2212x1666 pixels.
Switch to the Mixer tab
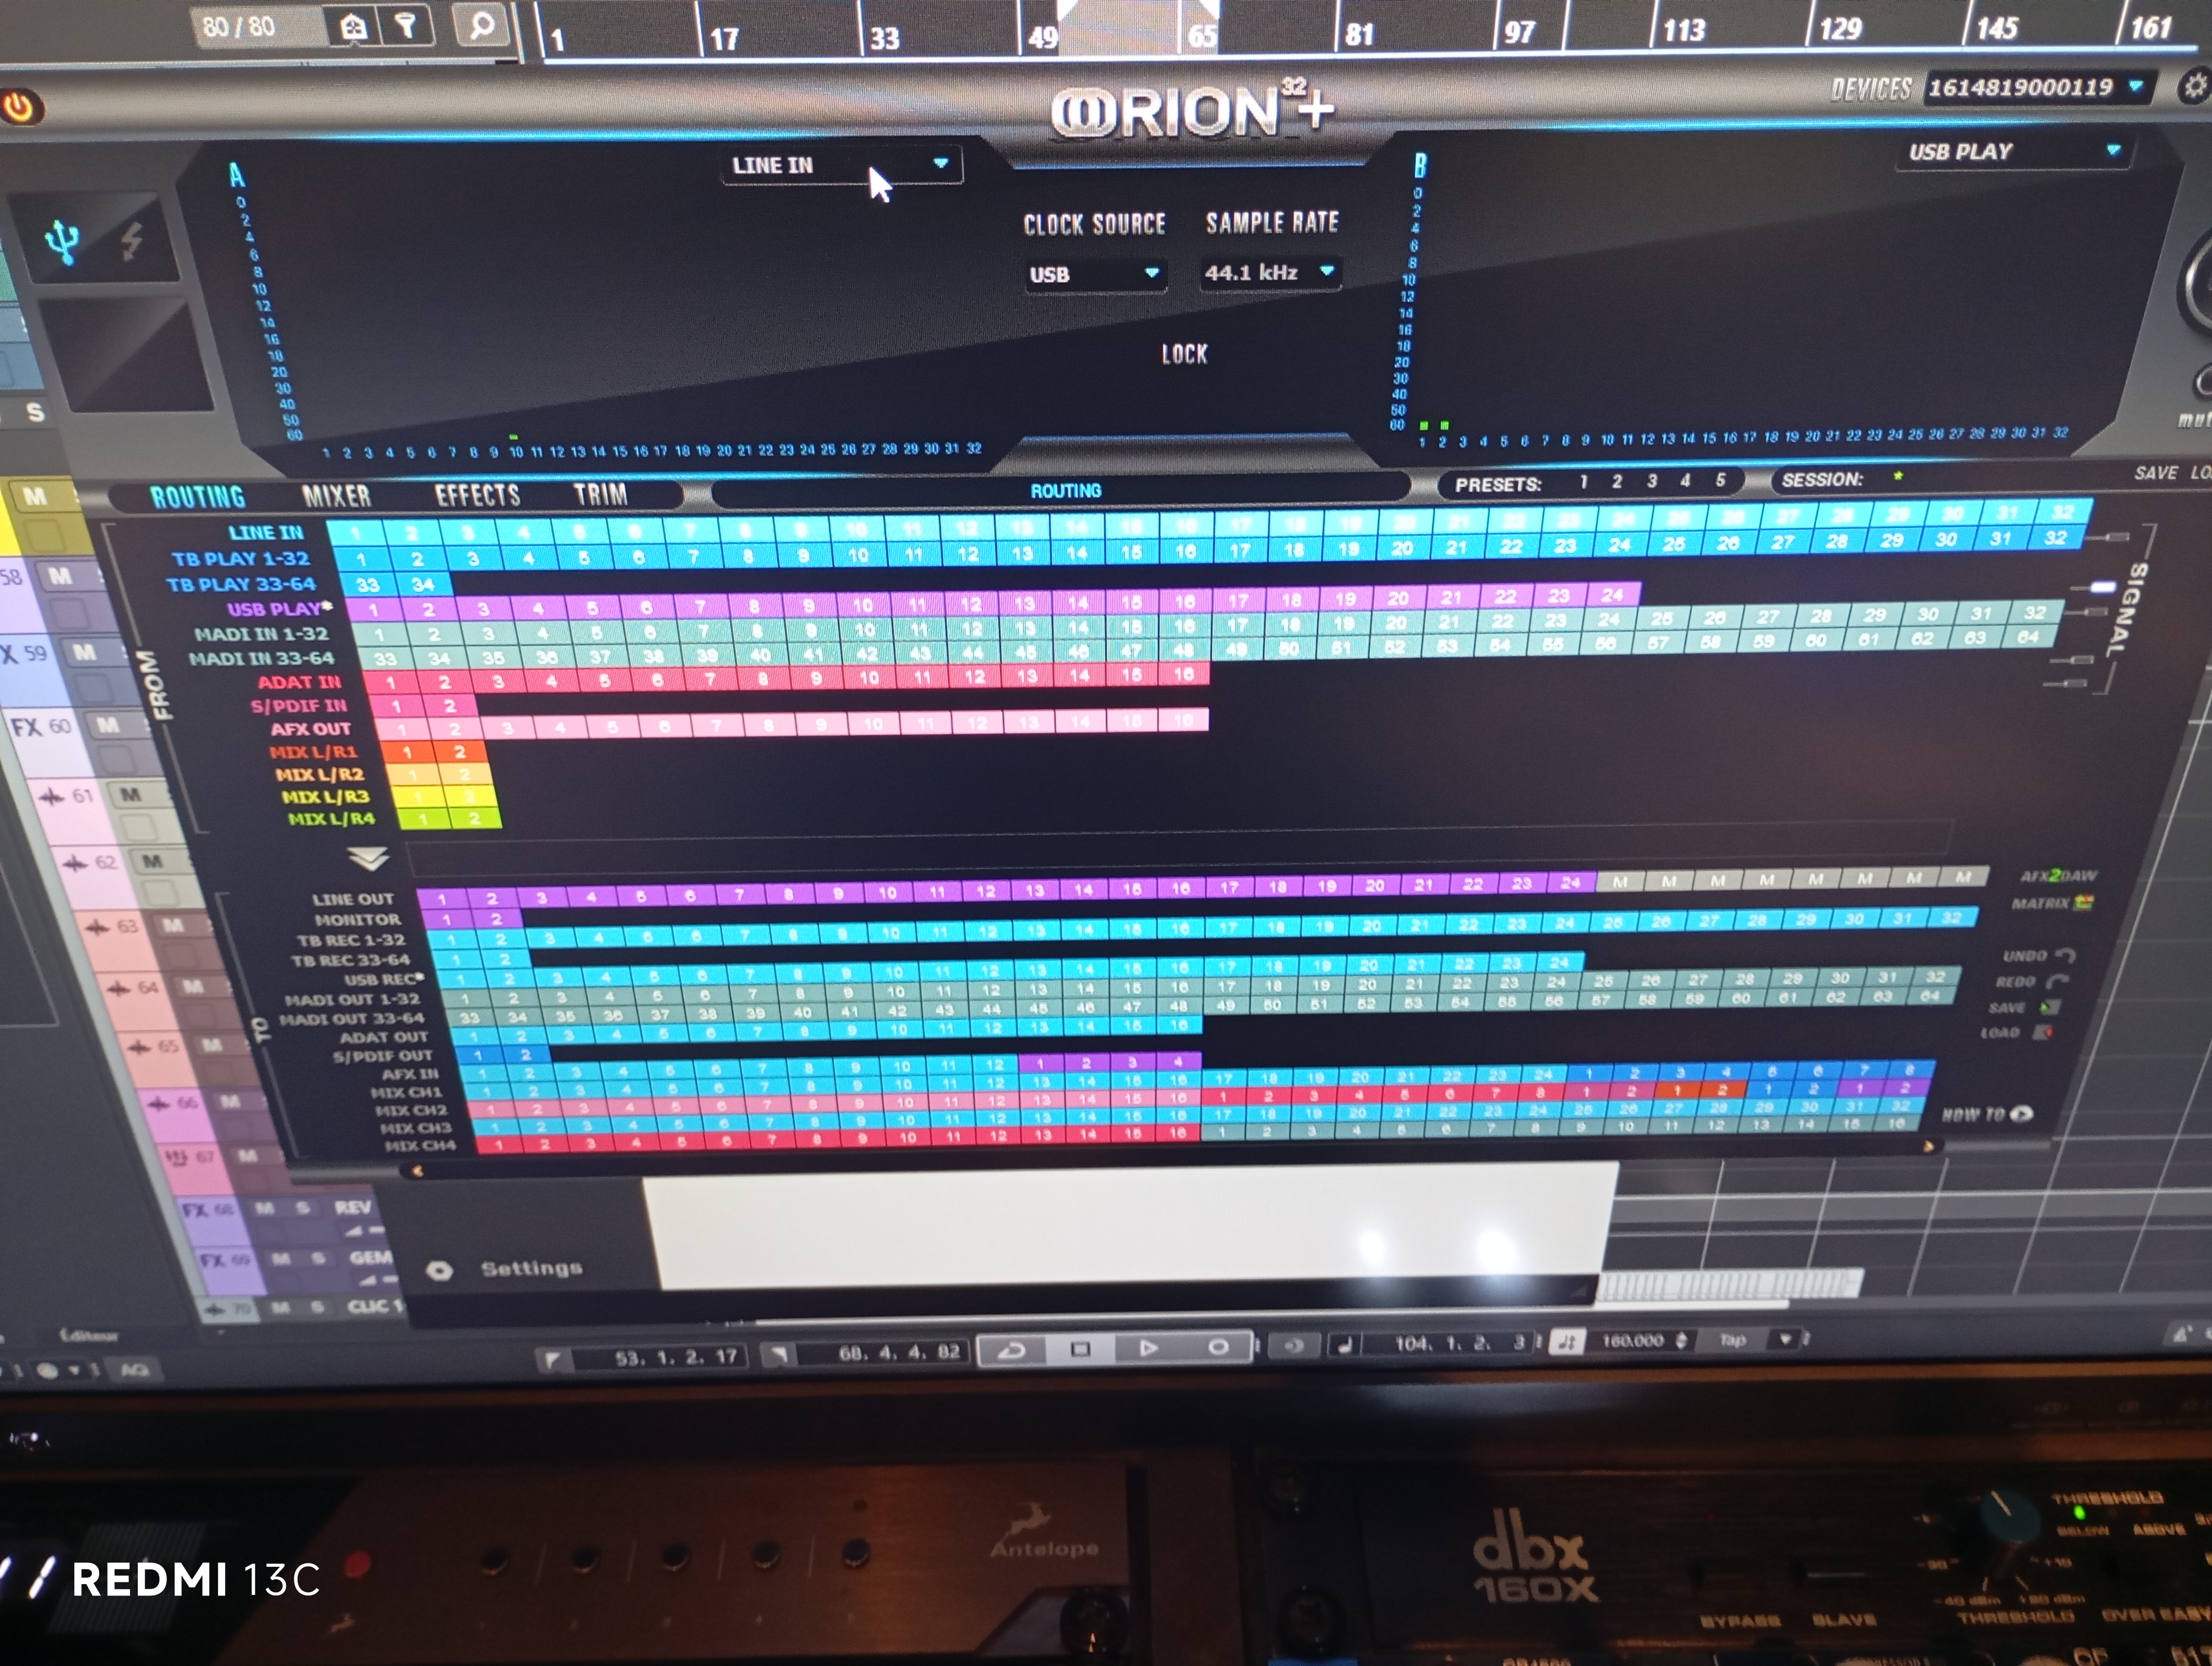(336, 496)
